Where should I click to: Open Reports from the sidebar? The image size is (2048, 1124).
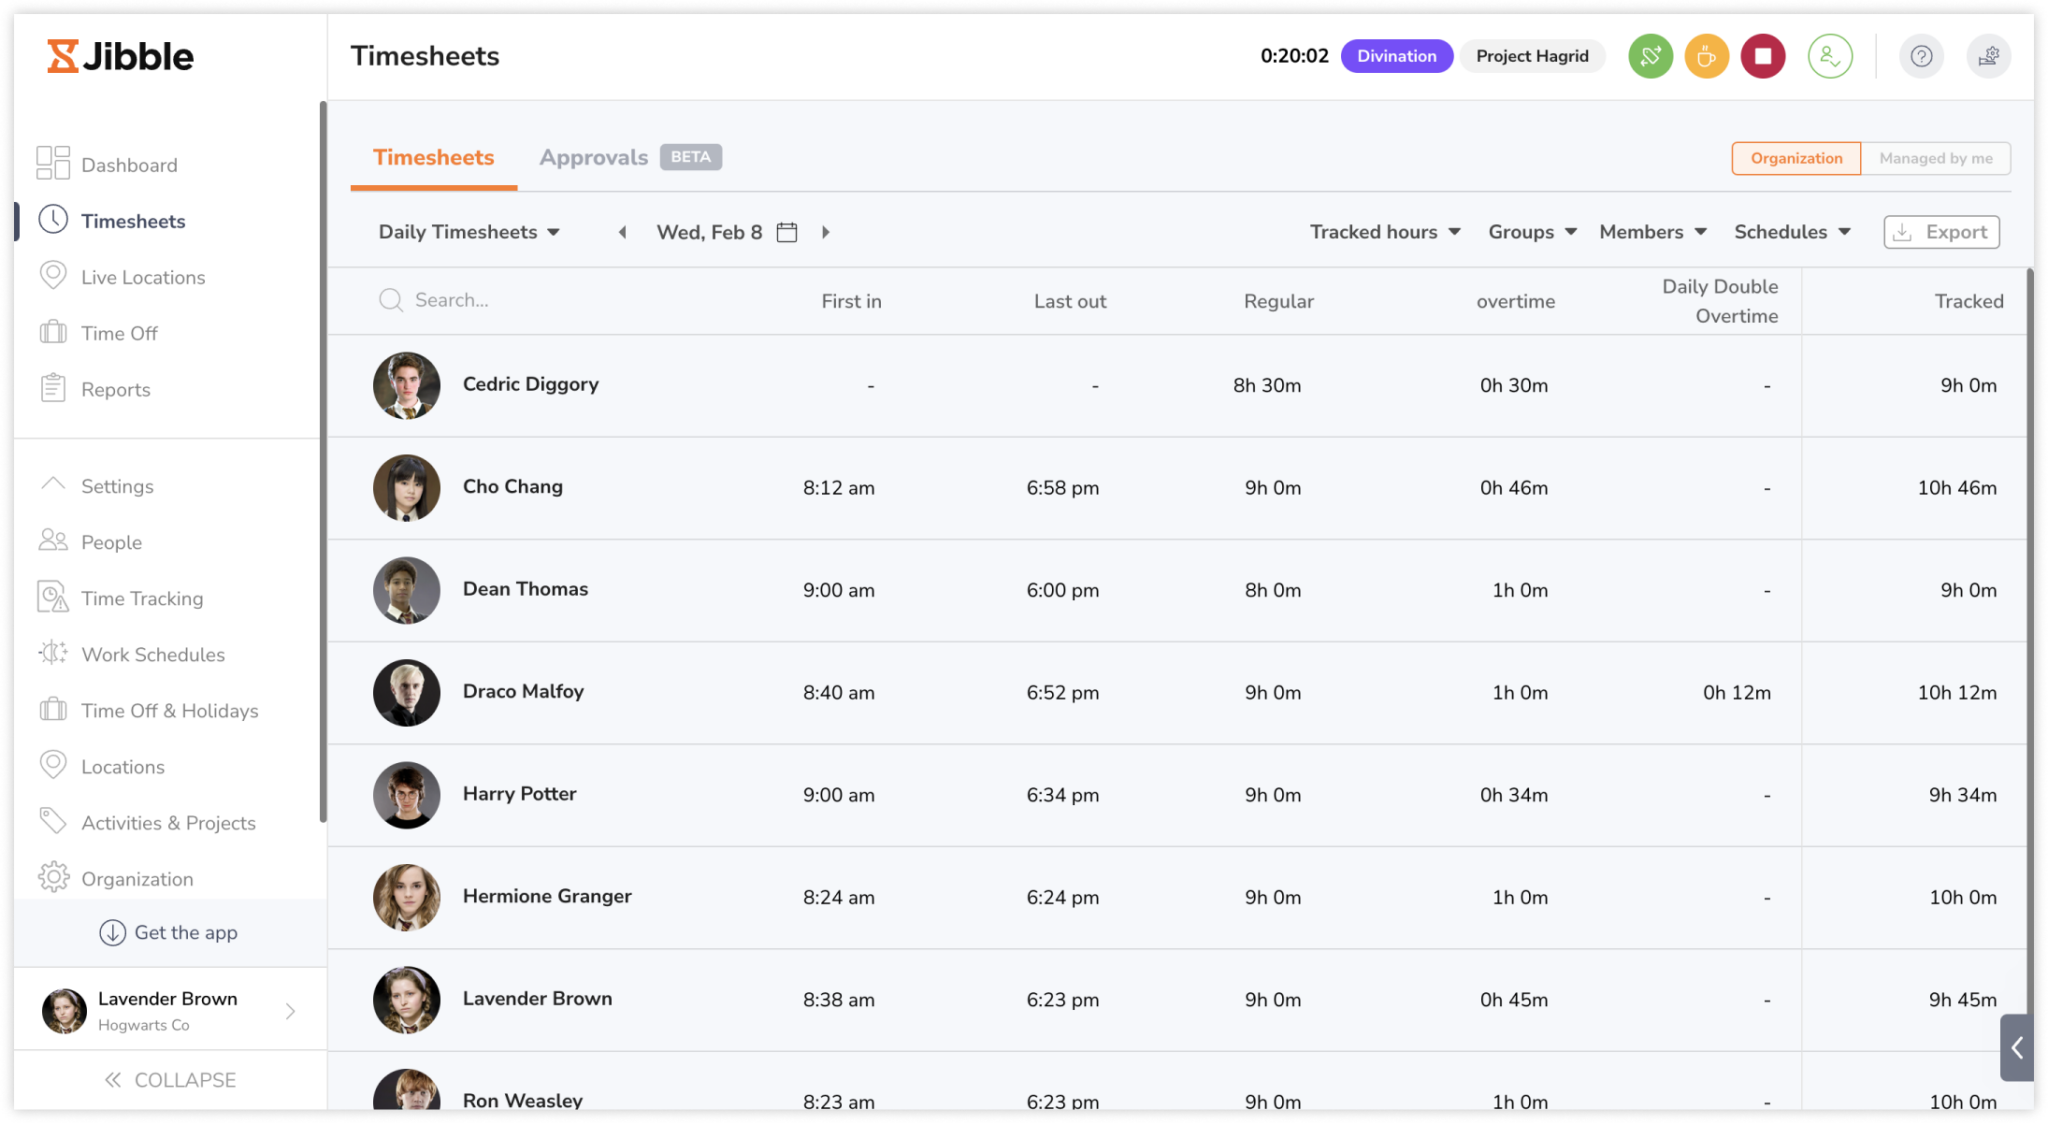coord(115,389)
